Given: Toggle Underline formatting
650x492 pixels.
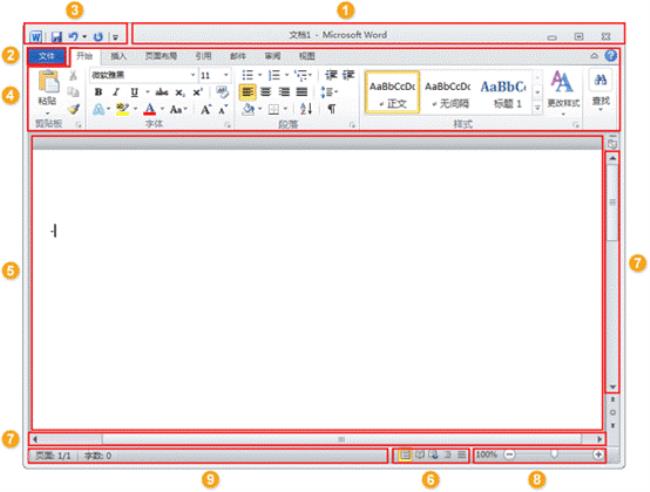Looking at the screenshot, I should pos(134,92).
